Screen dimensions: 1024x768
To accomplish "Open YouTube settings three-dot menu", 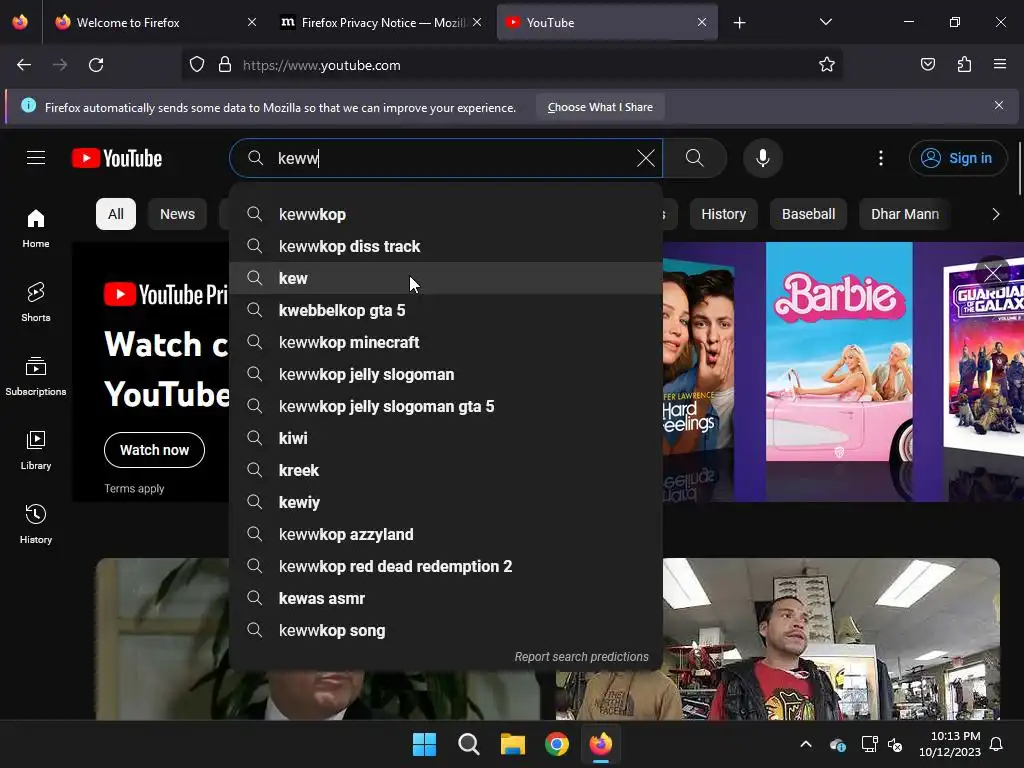I will point(880,158).
